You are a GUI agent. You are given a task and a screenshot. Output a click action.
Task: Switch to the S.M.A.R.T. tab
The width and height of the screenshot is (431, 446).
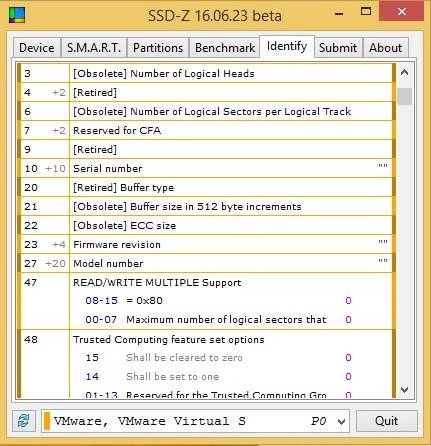[94, 48]
